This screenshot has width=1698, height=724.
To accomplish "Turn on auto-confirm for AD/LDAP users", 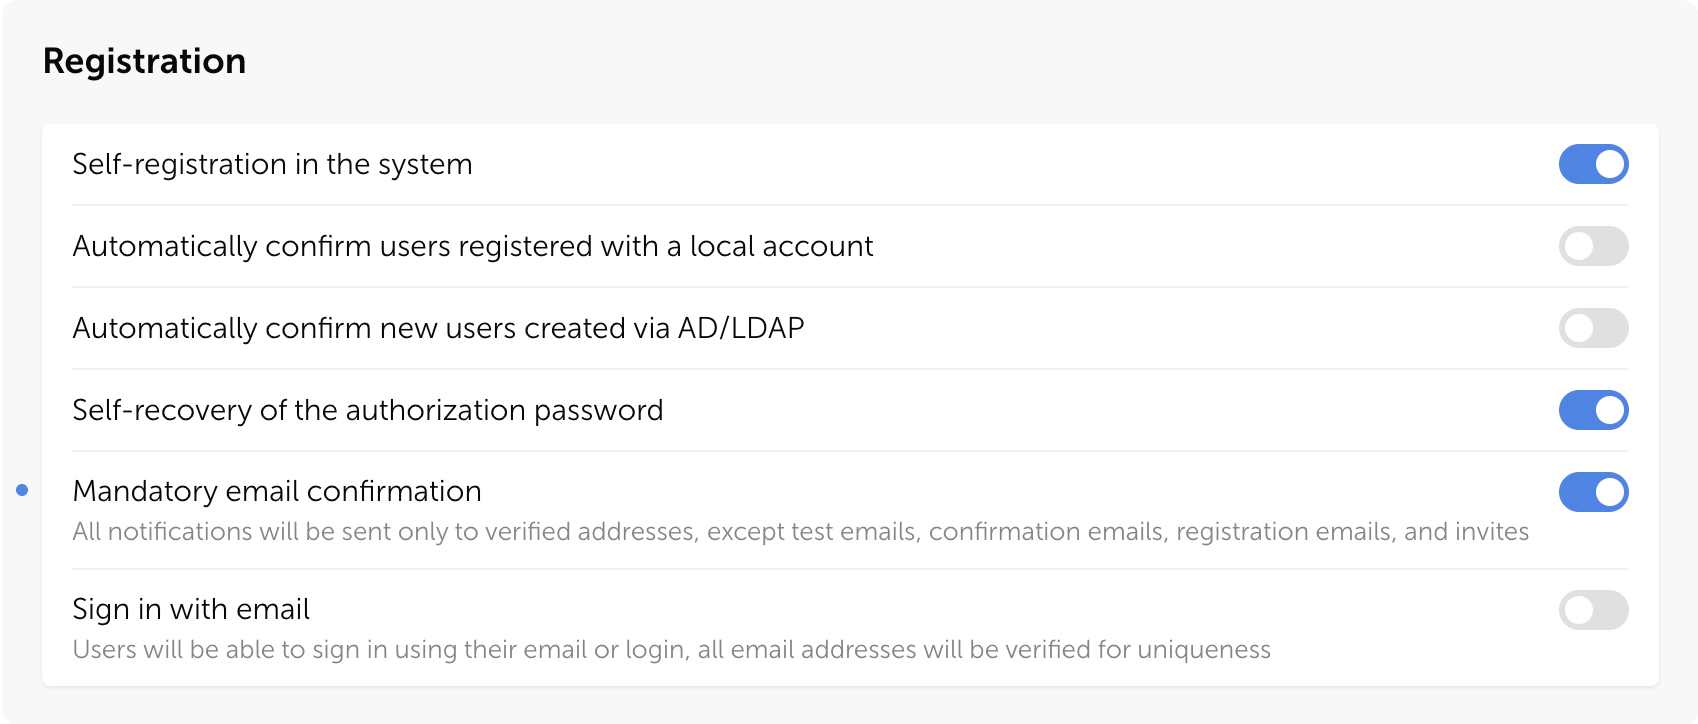I will click(x=1593, y=328).
